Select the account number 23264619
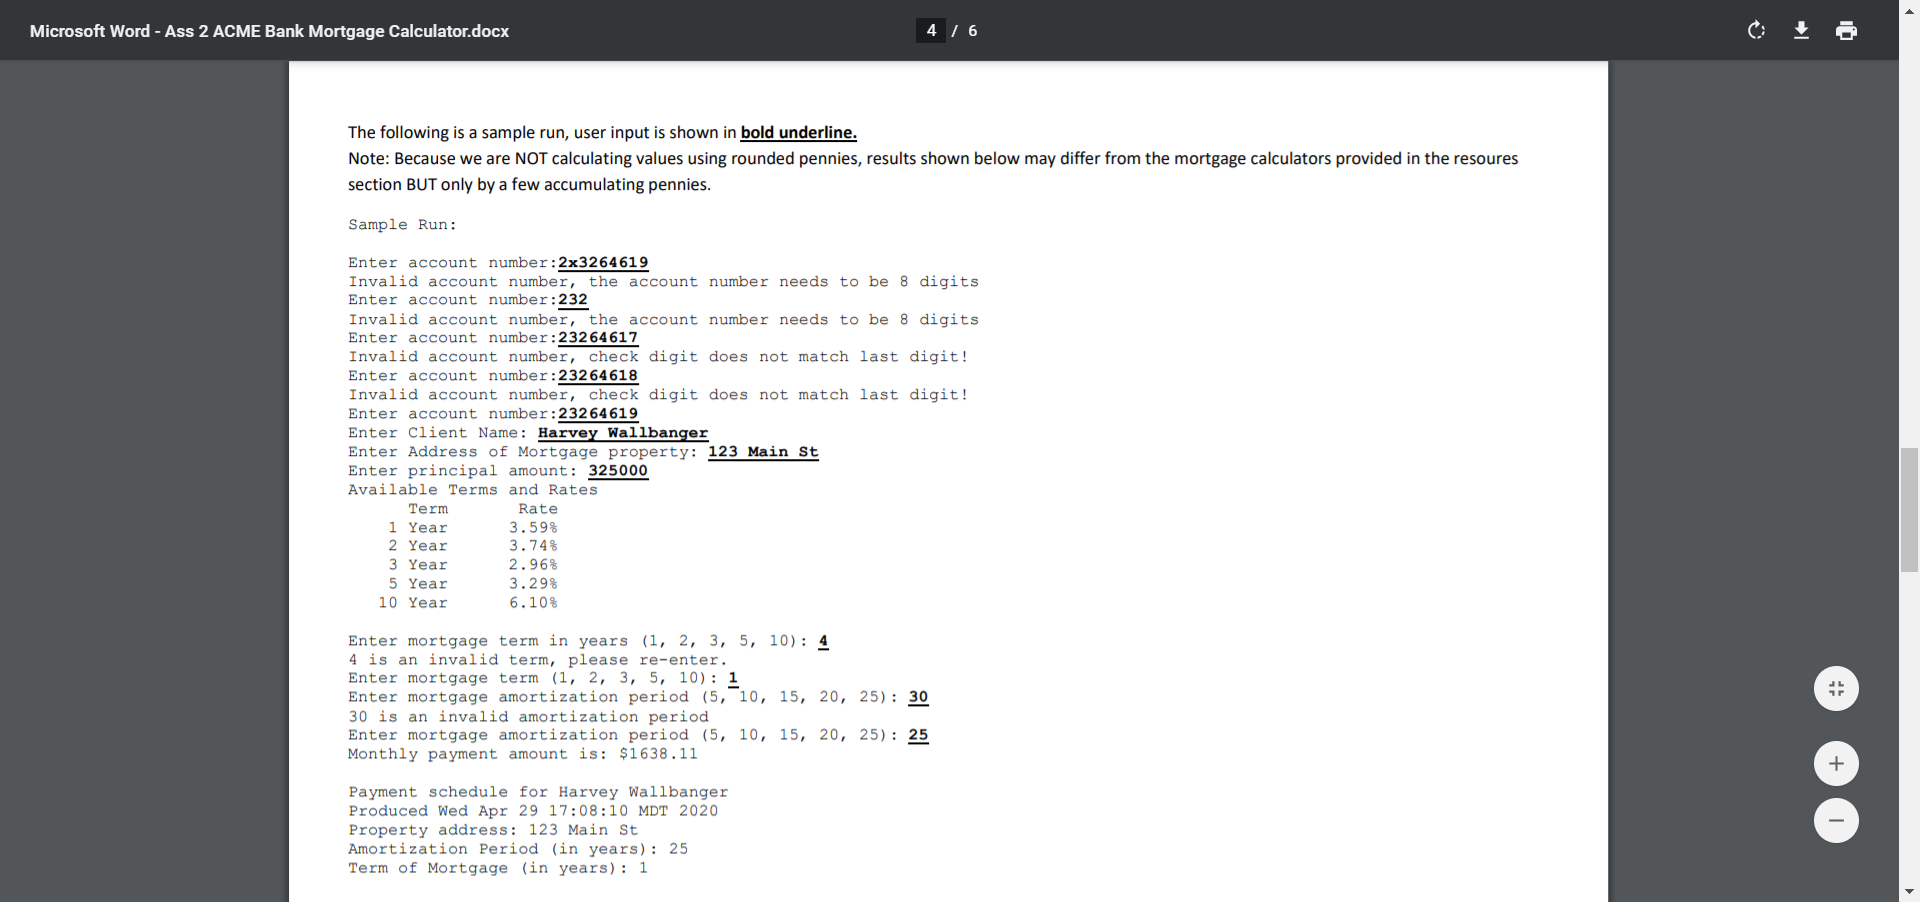Viewport: 1920px width, 902px height. coord(598,414)
